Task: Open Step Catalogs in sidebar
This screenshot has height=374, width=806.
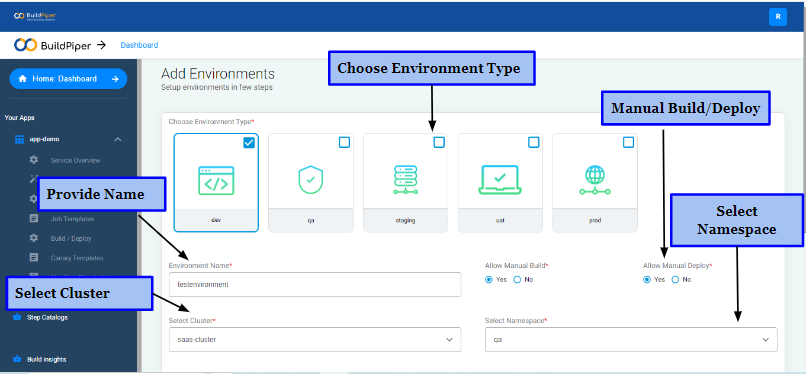Action: click(47, 317)
